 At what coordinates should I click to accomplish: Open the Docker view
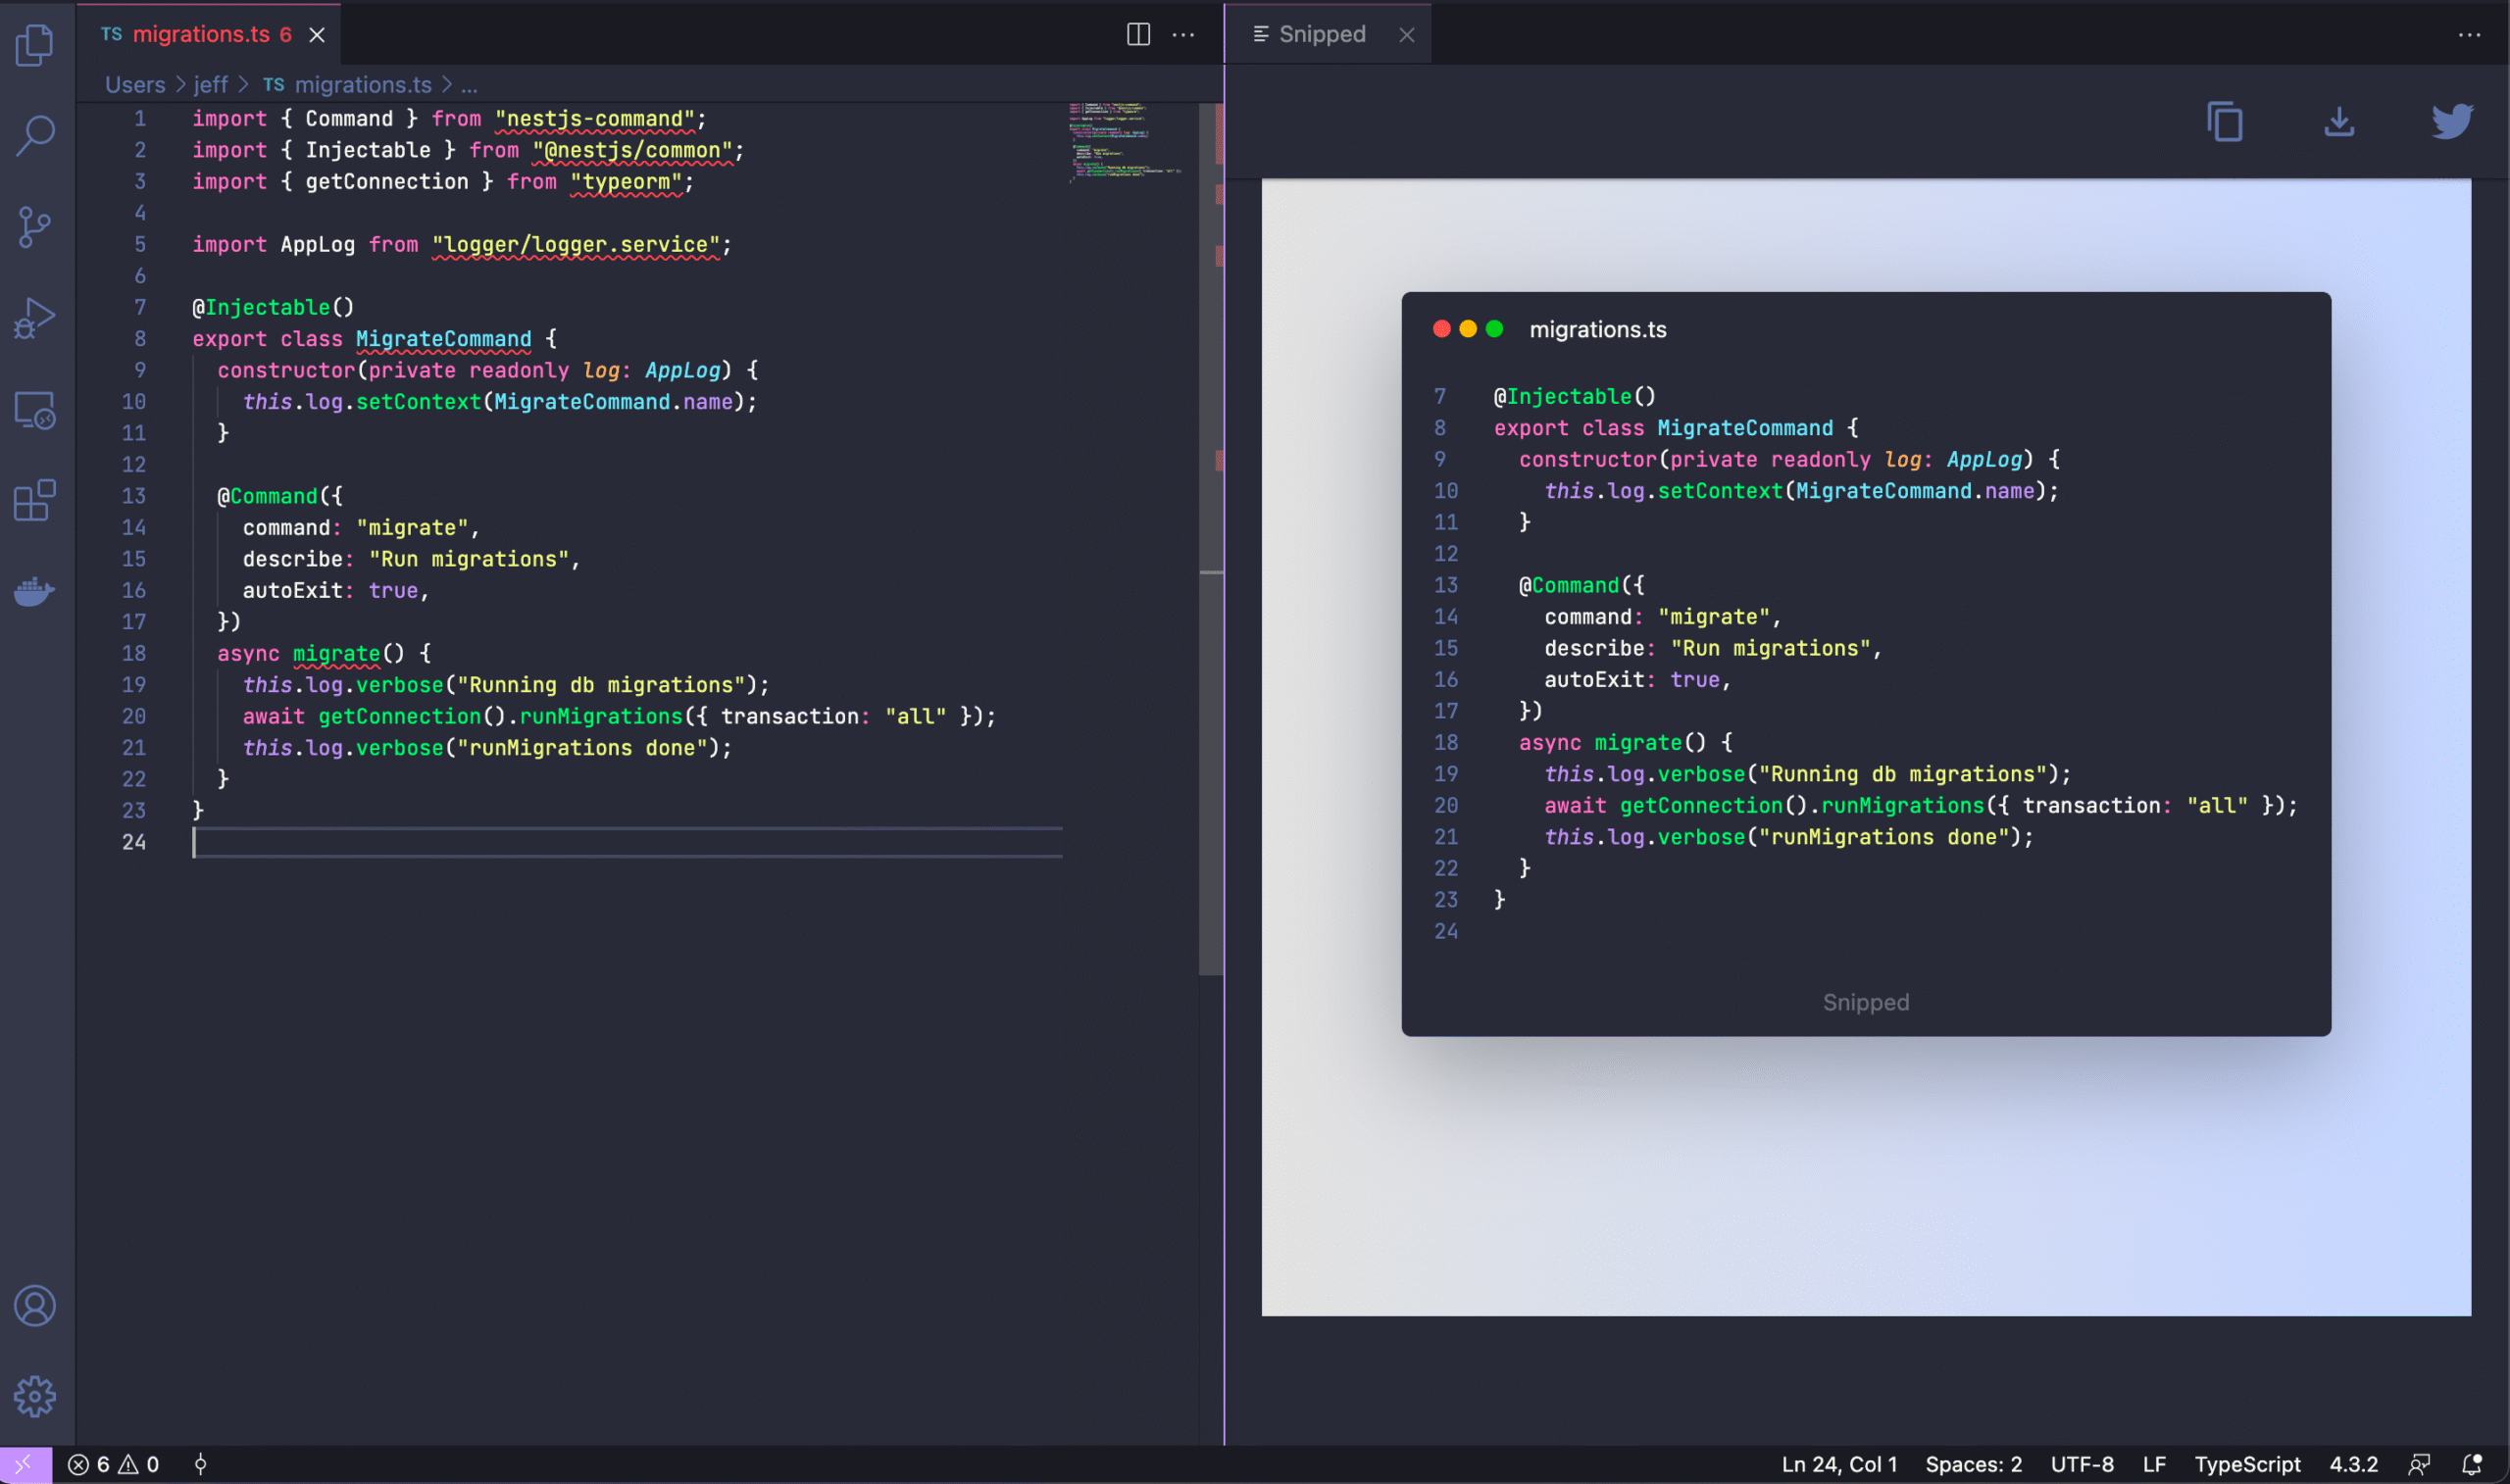[x=36, y=590]
